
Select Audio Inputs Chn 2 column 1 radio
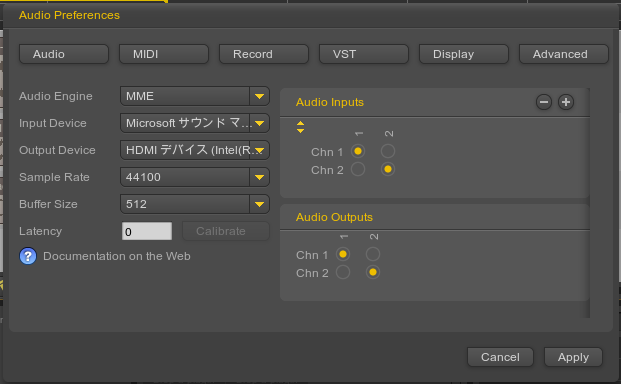(x=358, y=169)
